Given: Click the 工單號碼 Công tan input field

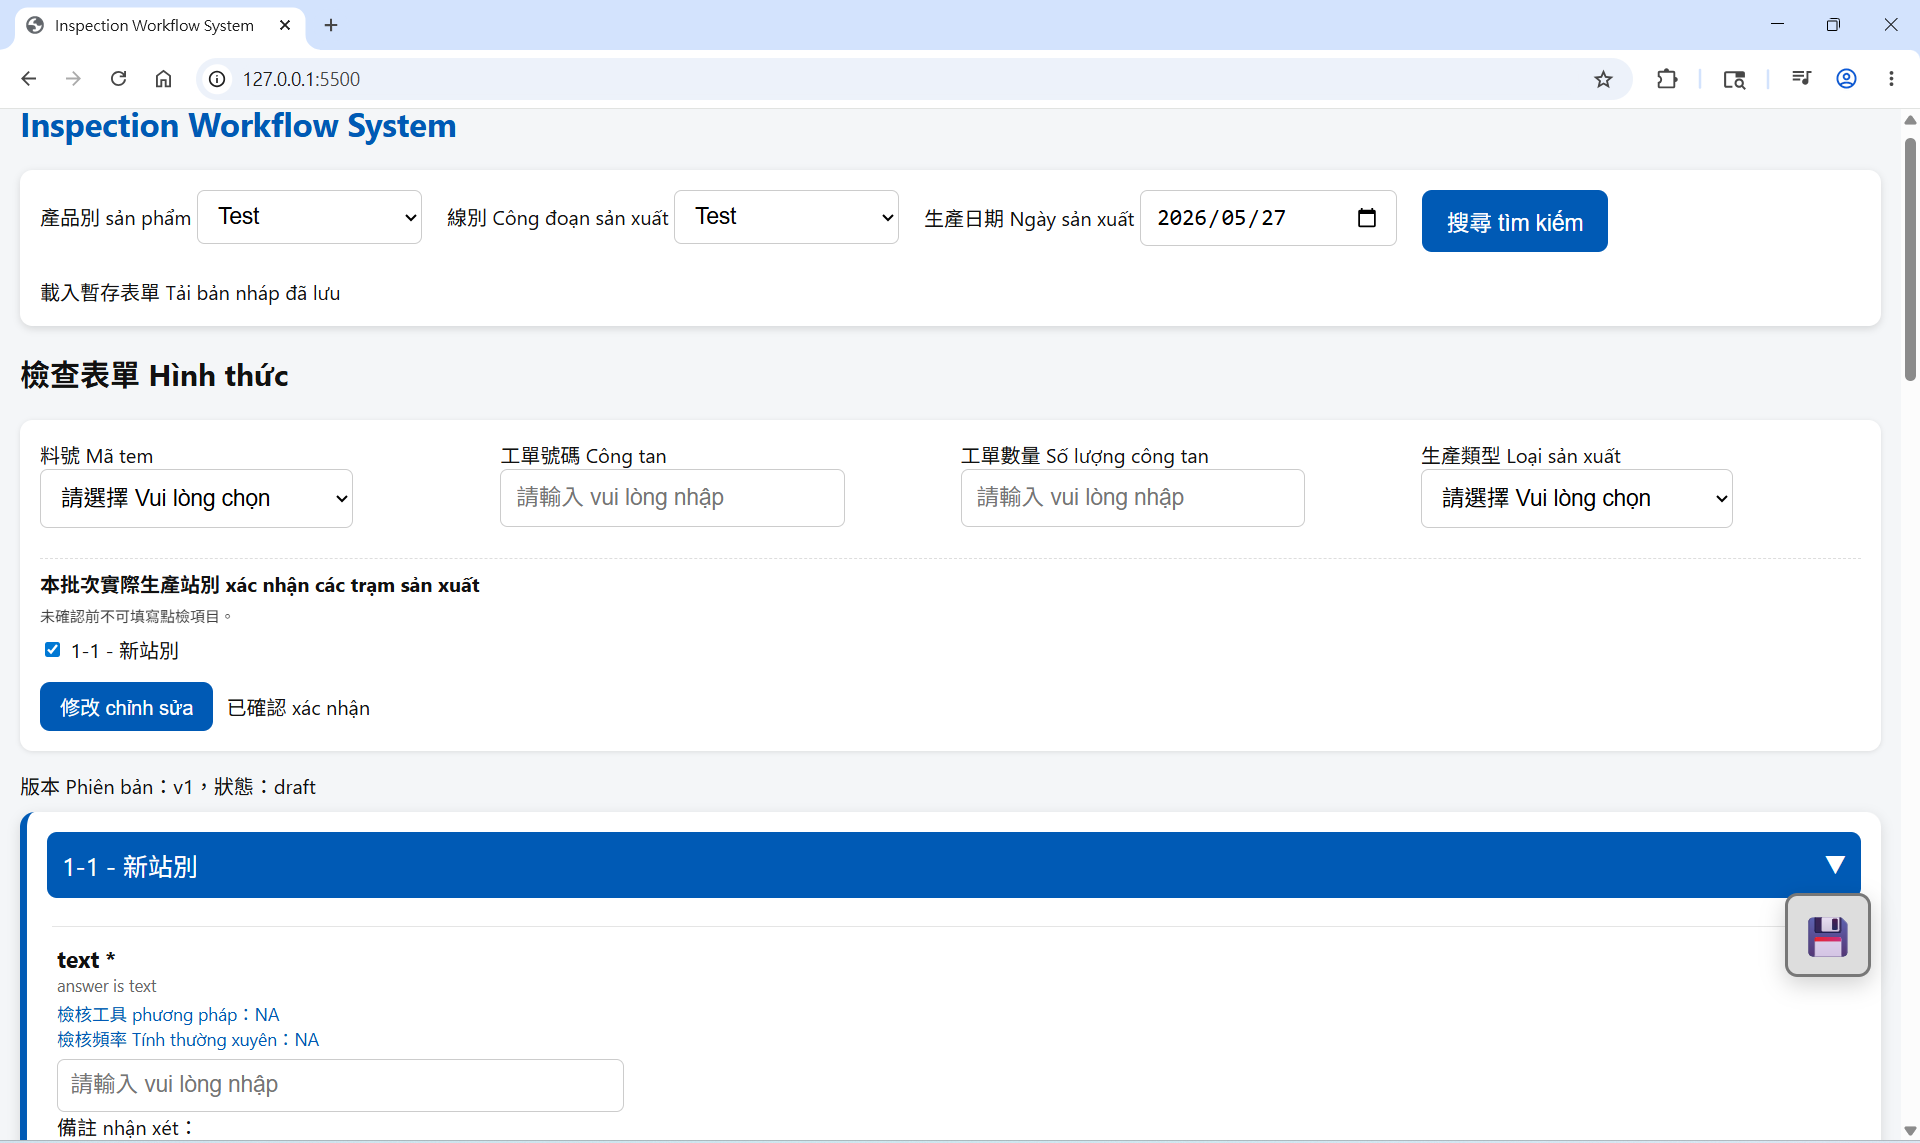Looking at the screenshot, I should pyautogui.click(x=672, y=498).
